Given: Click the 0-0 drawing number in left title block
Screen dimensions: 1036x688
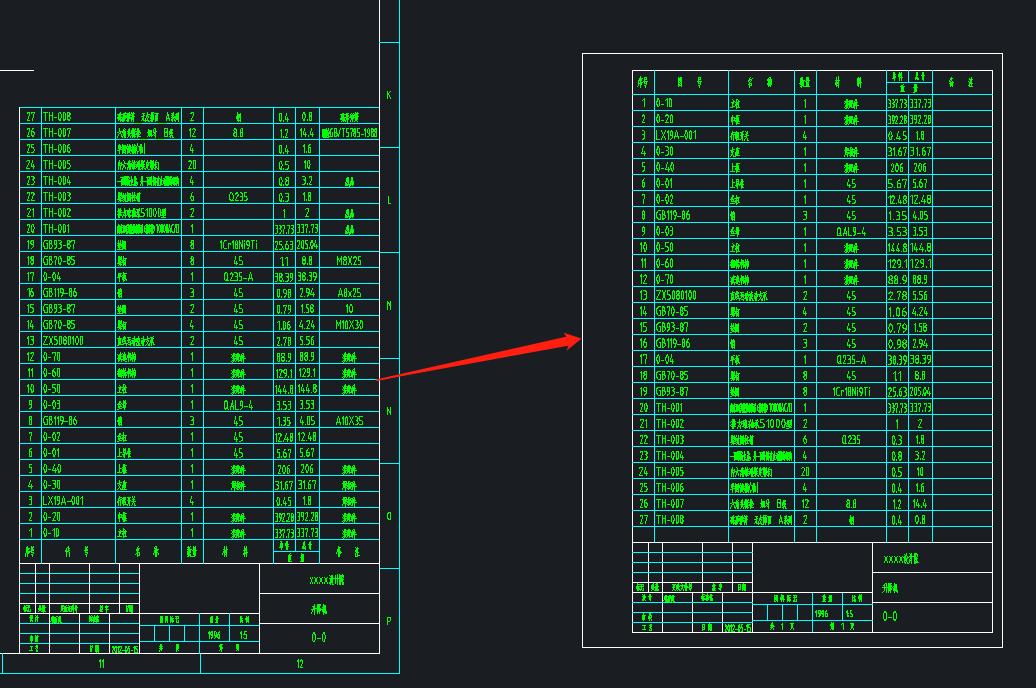Looking at the screenshot, I should coord(318,638).
